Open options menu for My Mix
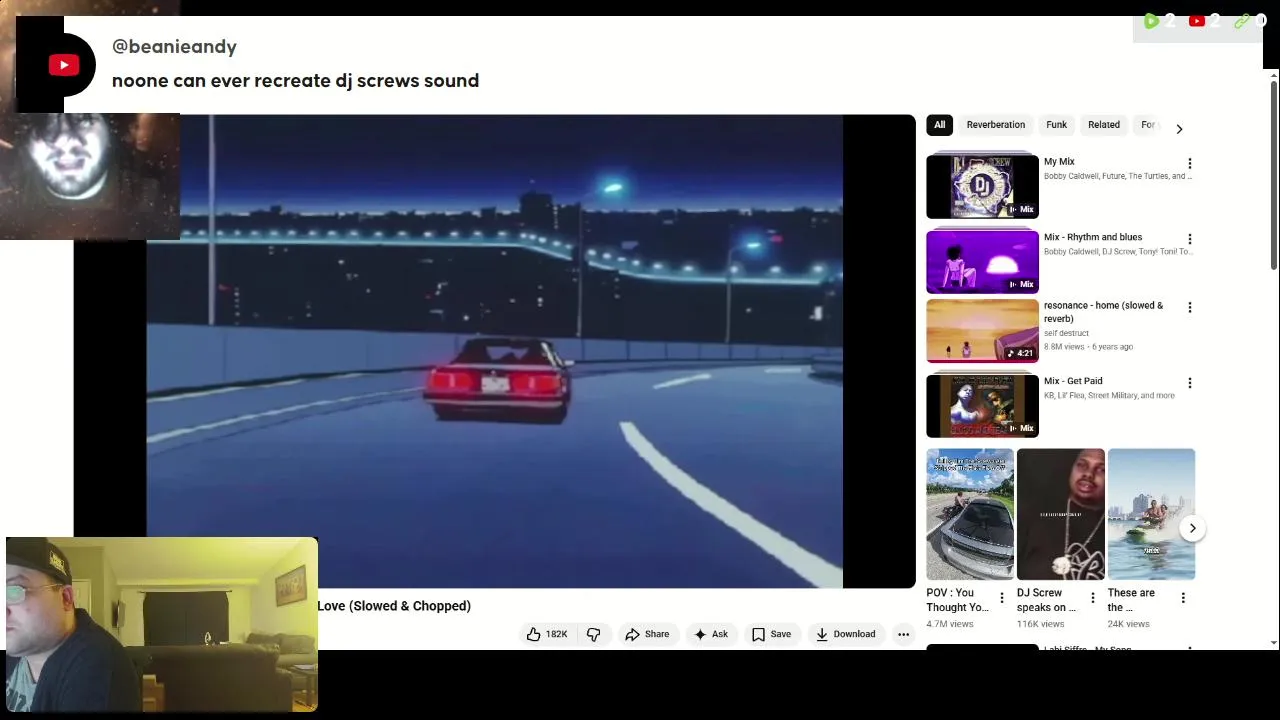This screenshot has height=720, width=1280. coord(1189,163)
